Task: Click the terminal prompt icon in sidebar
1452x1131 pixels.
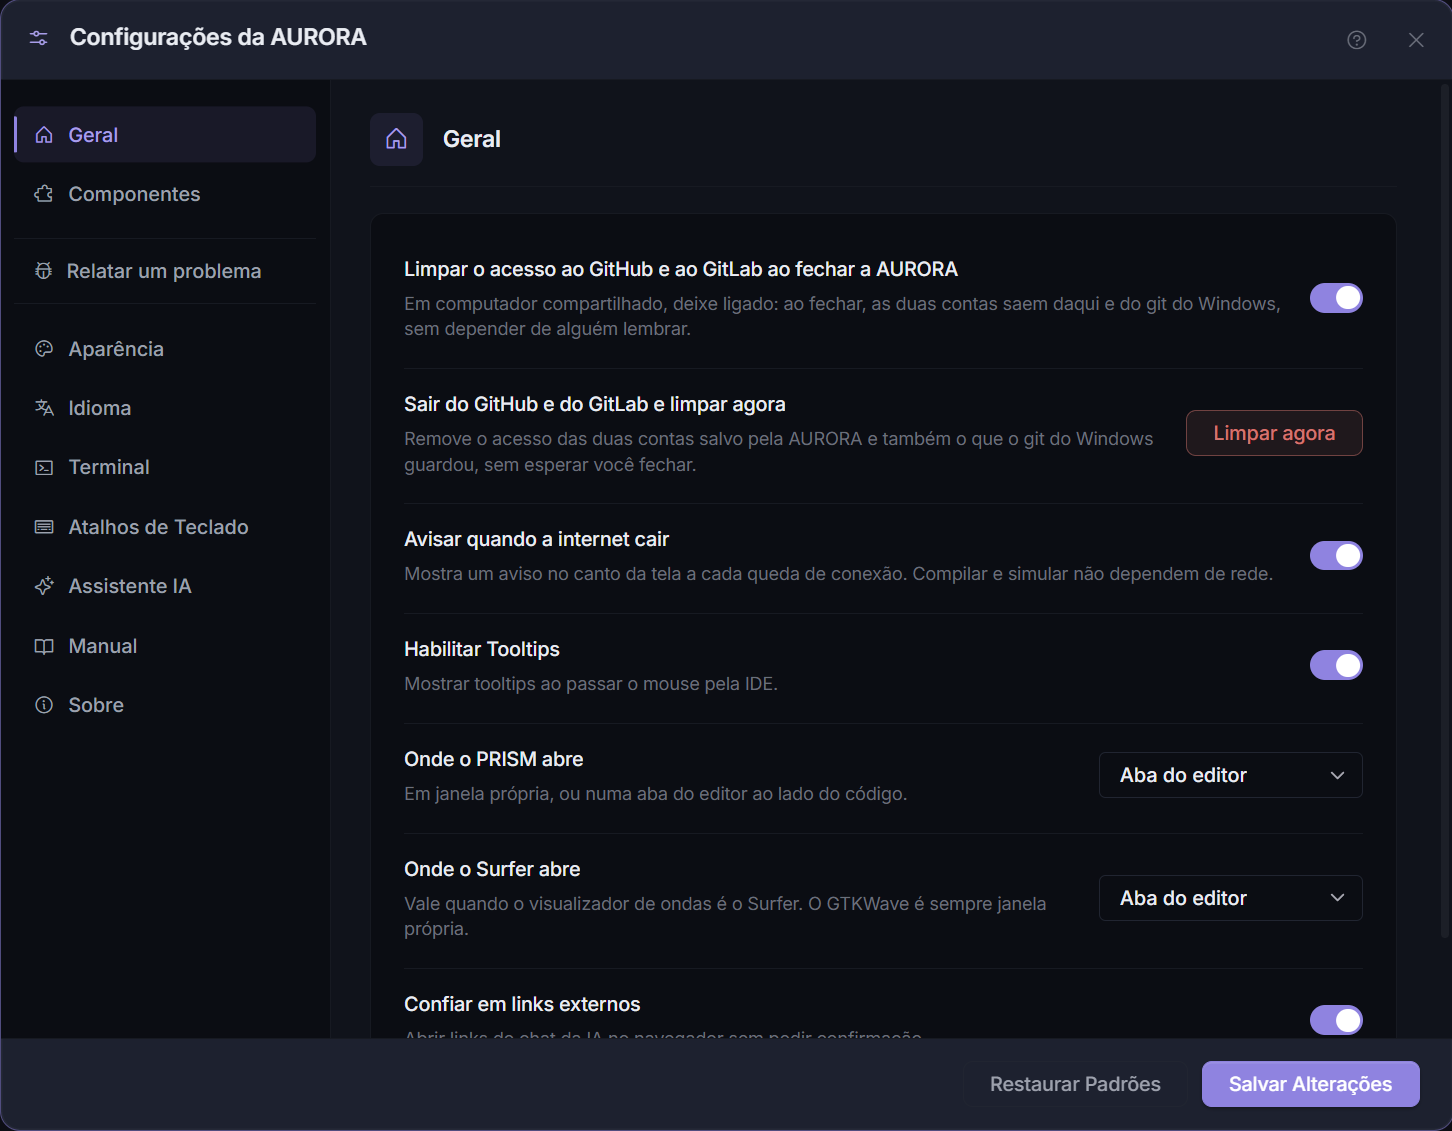Action: click(x=44, y=467)
